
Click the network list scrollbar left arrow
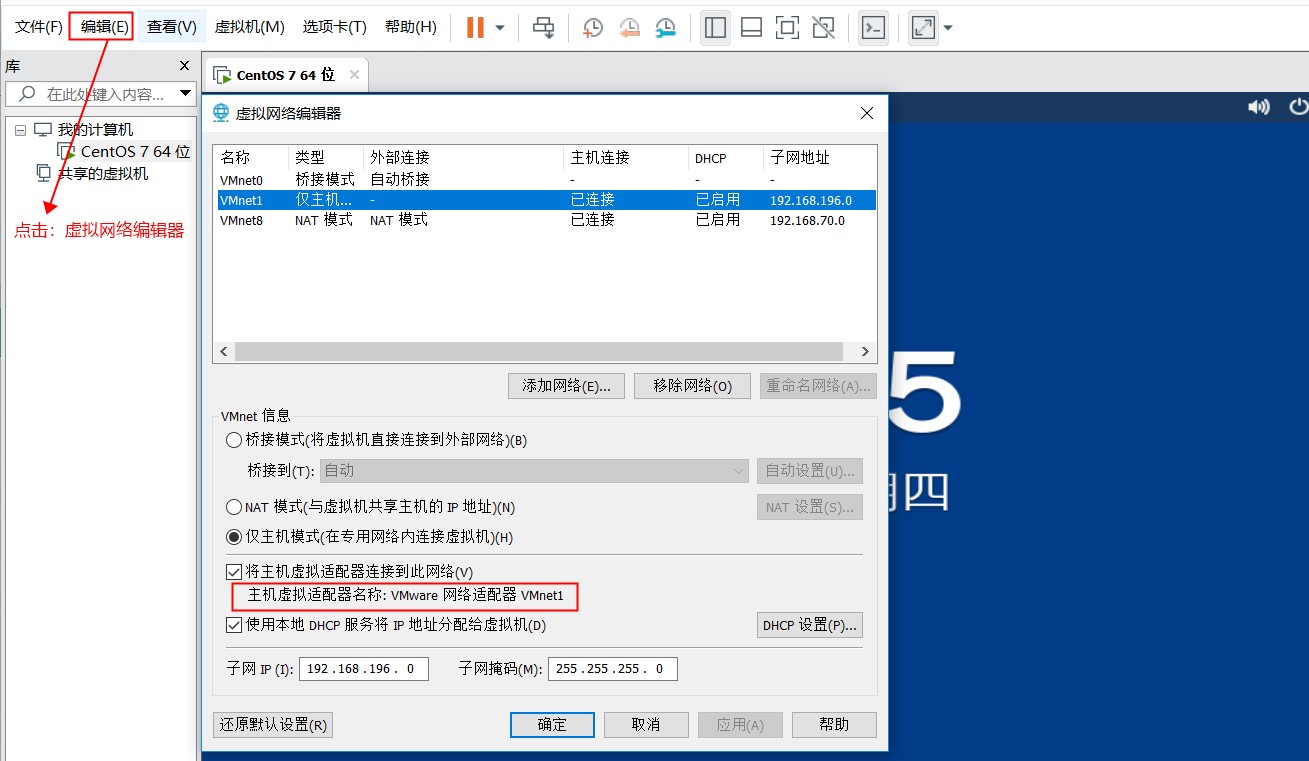[224, 352]
